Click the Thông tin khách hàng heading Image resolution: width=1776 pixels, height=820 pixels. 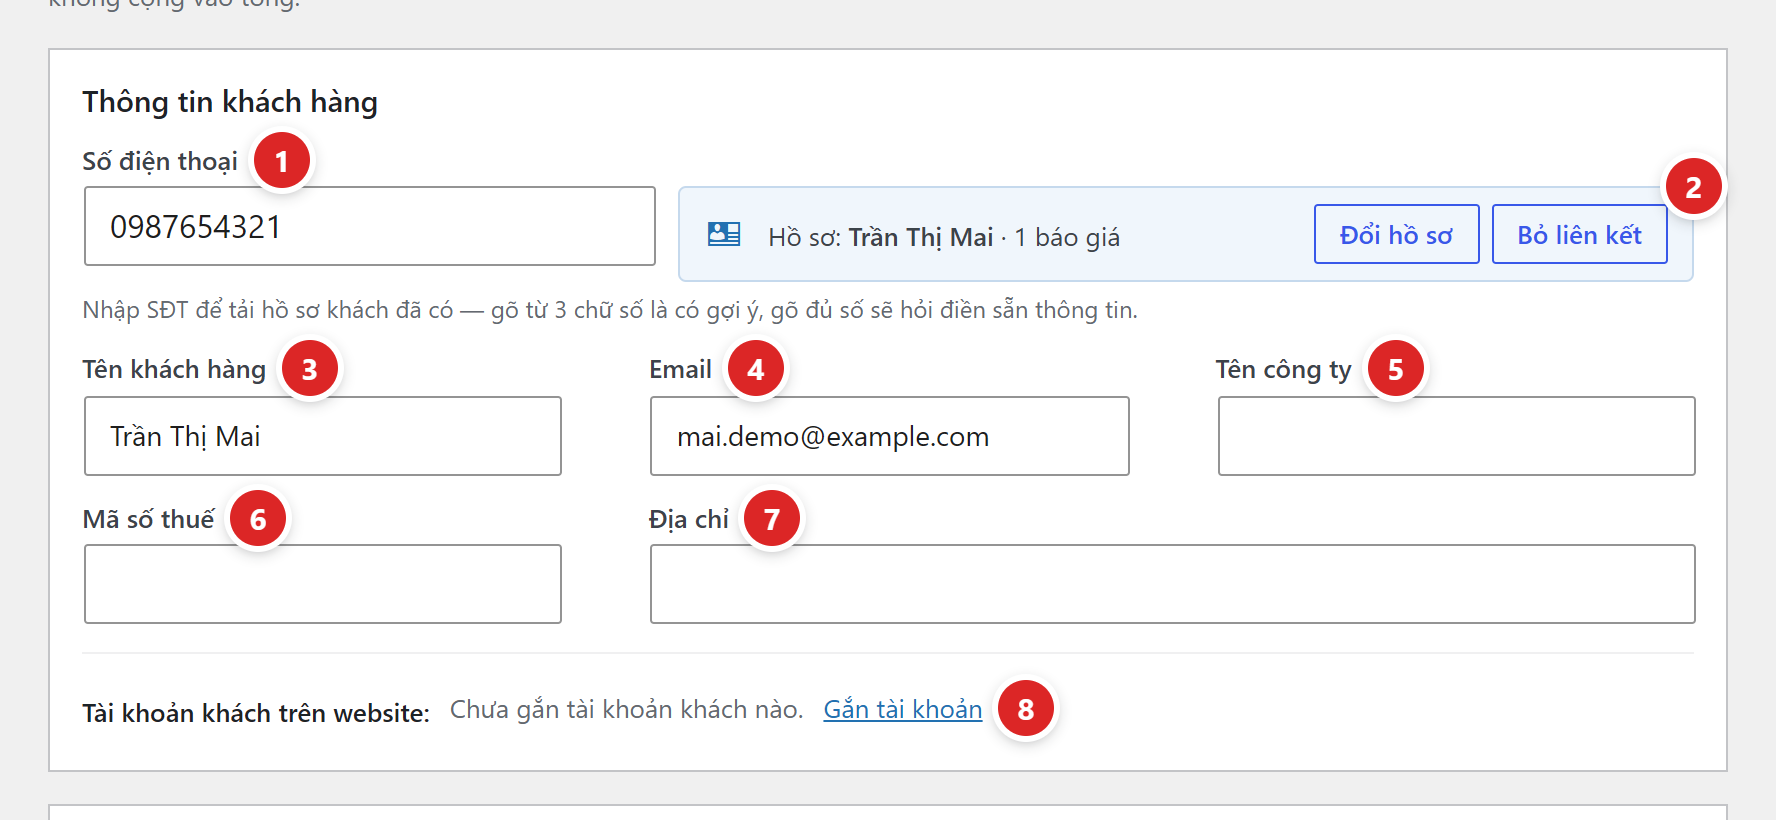pos(230,102)
